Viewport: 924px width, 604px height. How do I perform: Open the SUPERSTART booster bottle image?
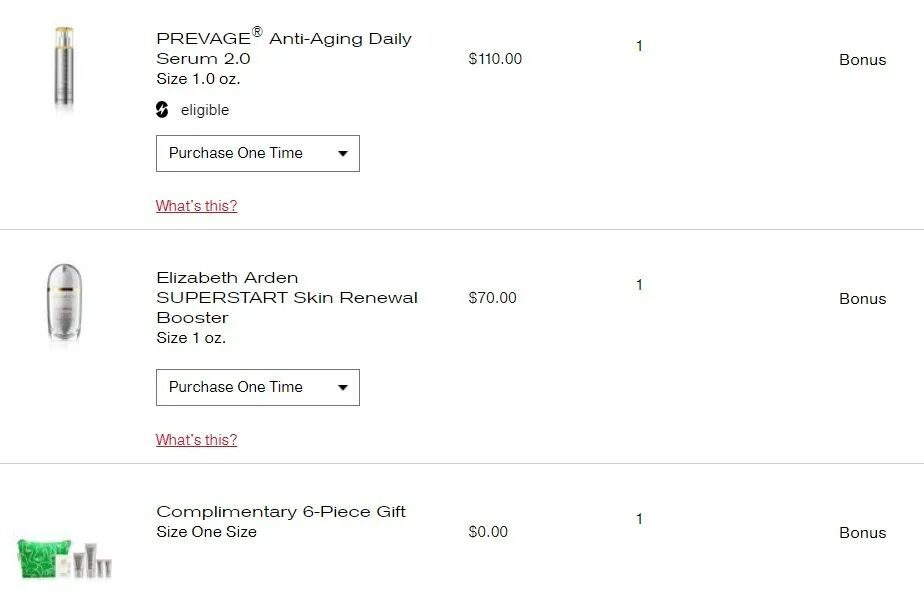(65, 305)
